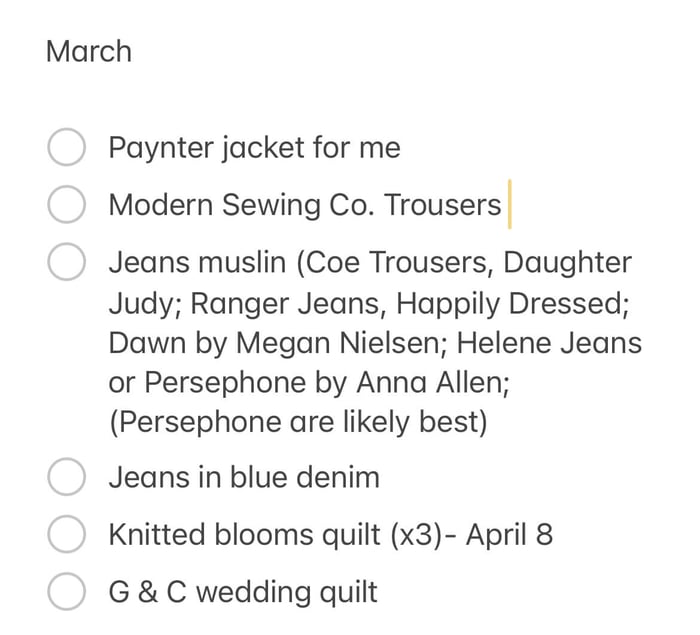Tick the Modern Sewing Co. Trousers circle
The image size is (700, 635).
[x=67, y=204]
